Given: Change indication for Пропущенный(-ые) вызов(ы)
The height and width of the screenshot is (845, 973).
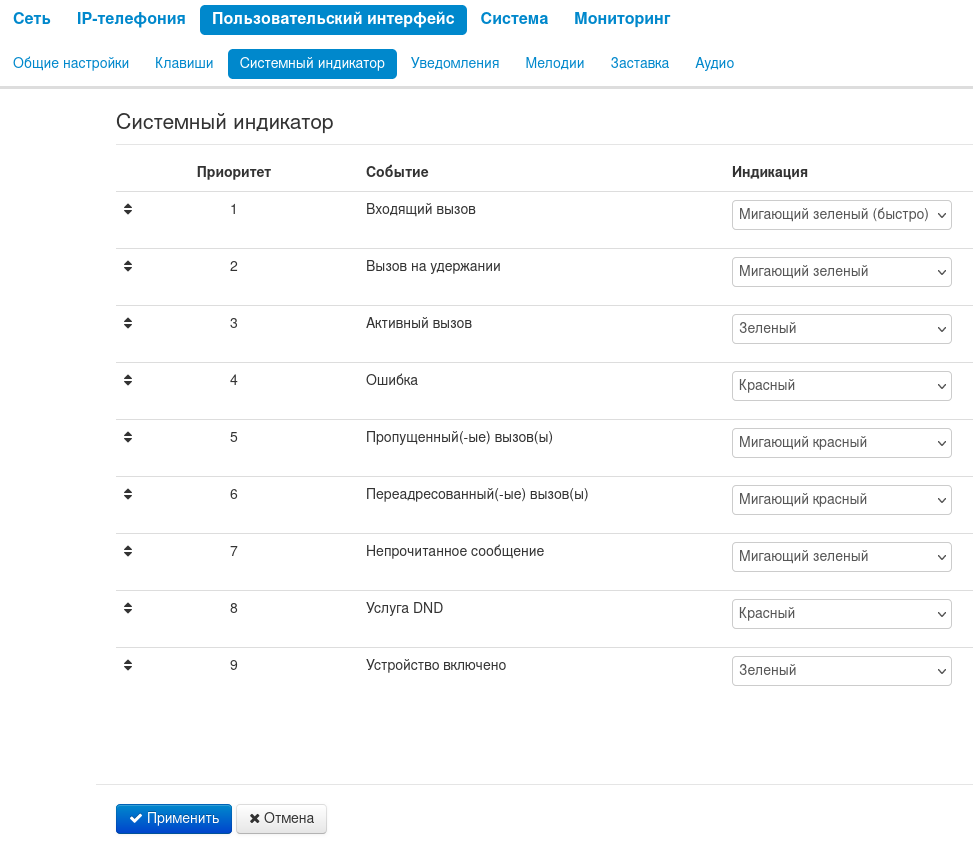Looking at the screenshot, I should coord(841,443).
